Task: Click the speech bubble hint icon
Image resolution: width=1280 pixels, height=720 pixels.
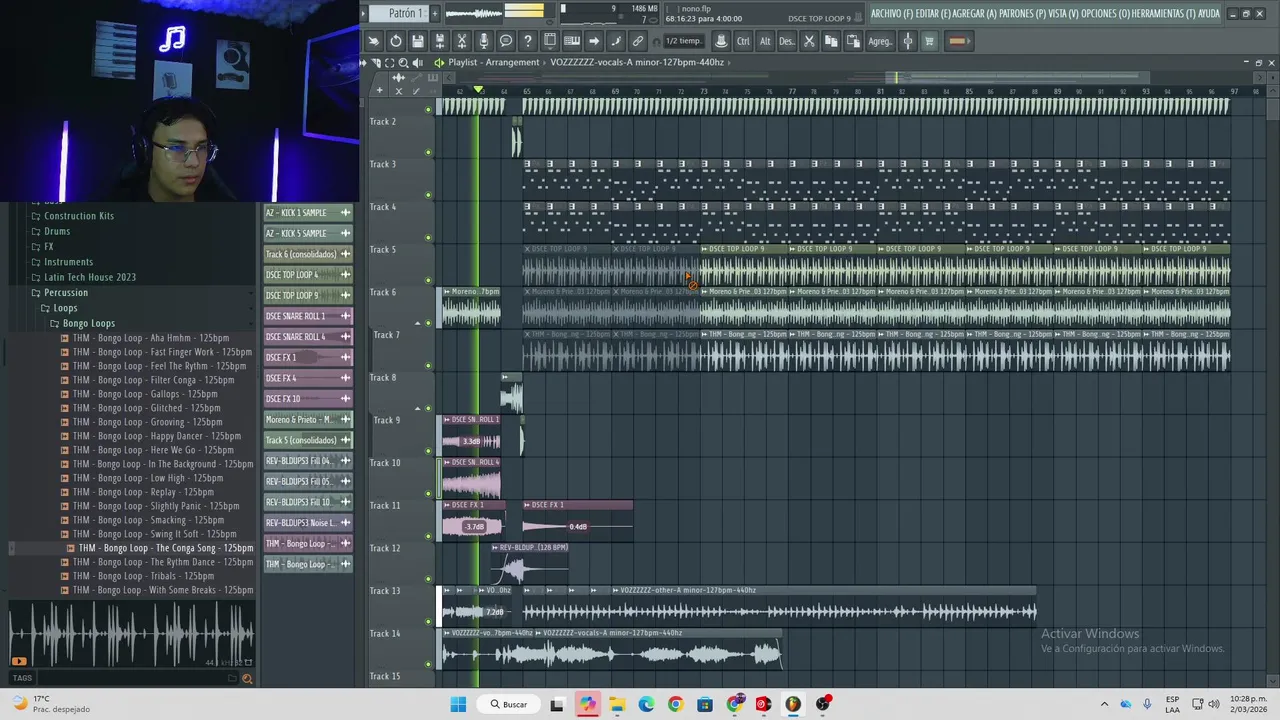Action: coord(506,41)
